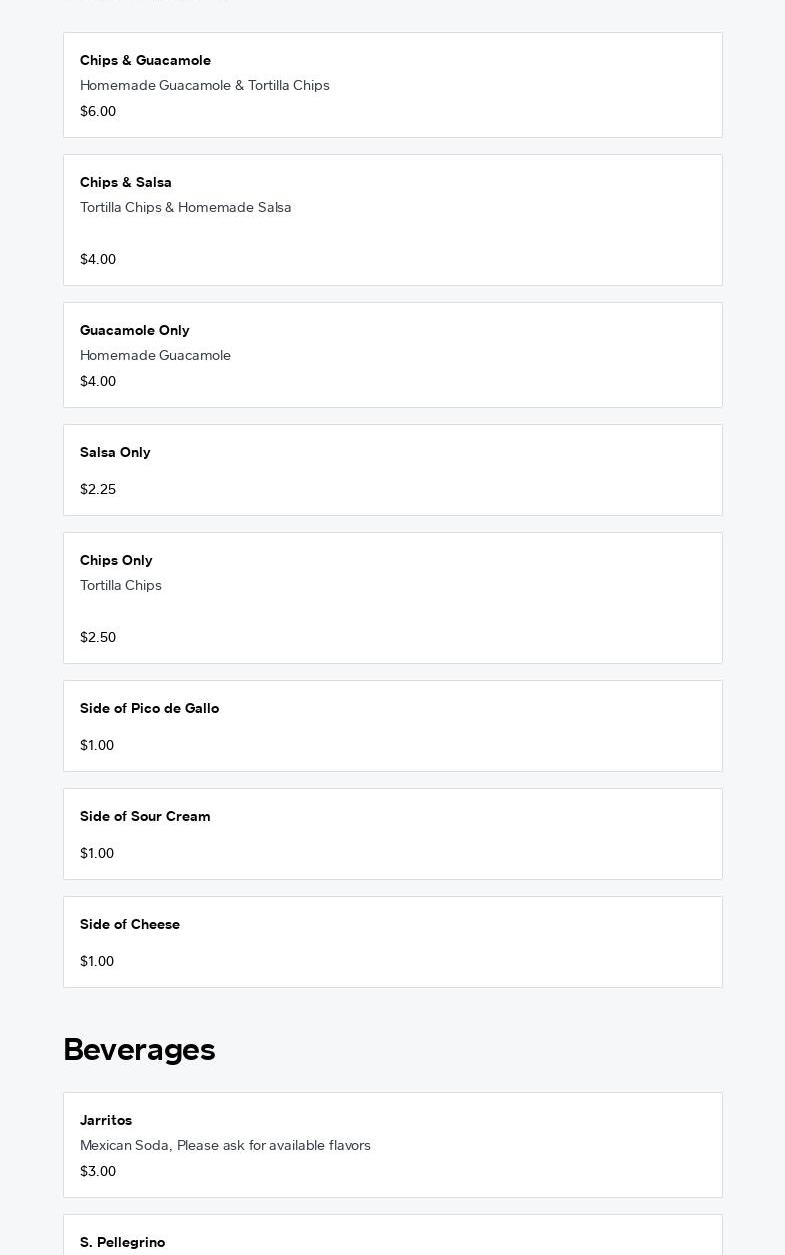Open the Chips & Salsa item card
The height and width of the screenshot is (1255, 785).
pyautogui.click(x=392, y=220)
